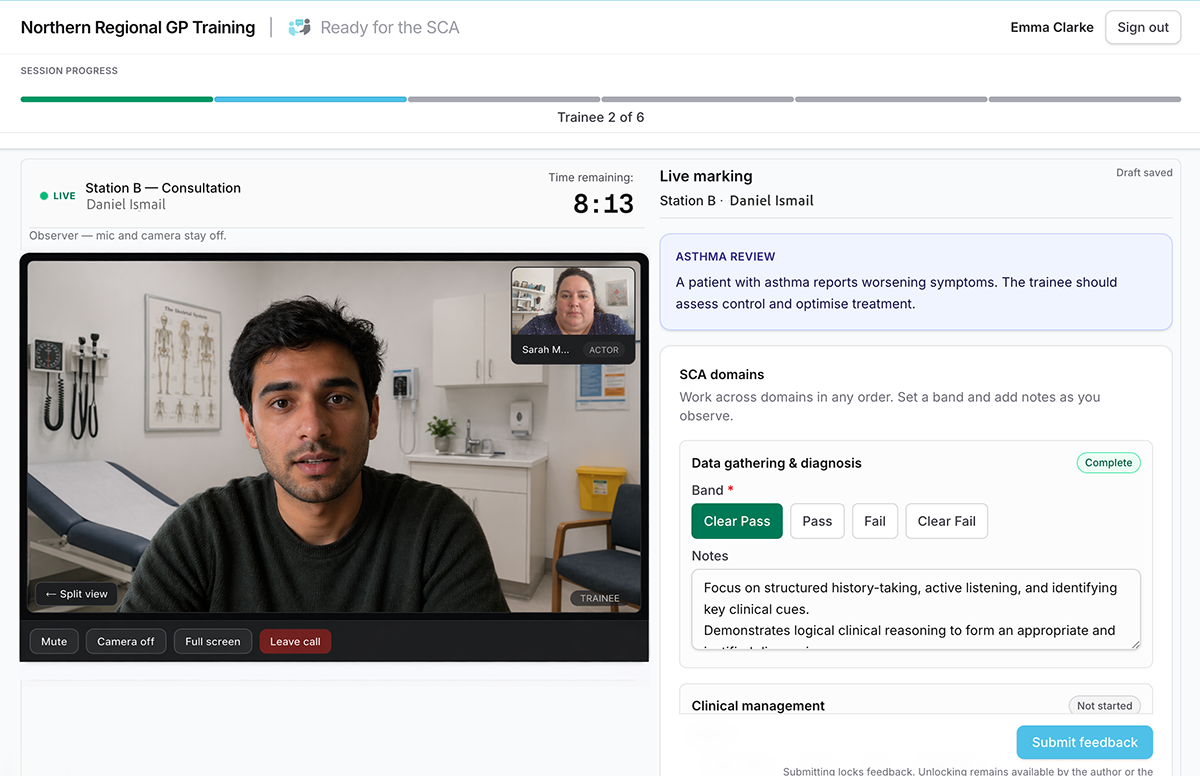Click the green progress icon for Trainee 1

[x=116, y=99]
